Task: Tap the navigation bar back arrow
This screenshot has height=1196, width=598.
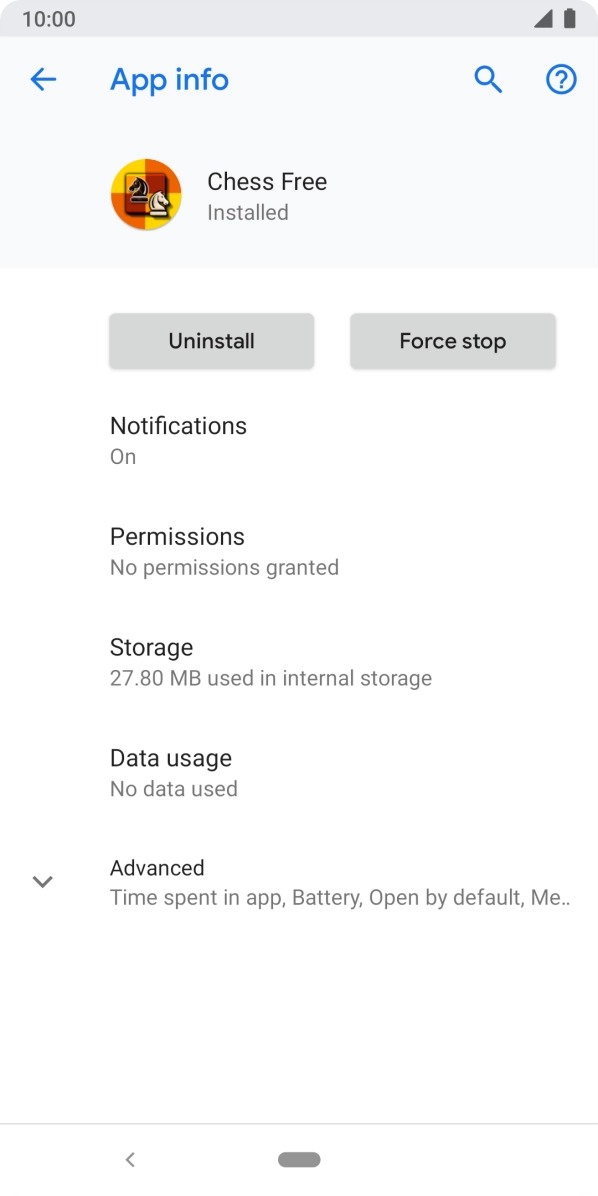Action: pos(130,1159)
